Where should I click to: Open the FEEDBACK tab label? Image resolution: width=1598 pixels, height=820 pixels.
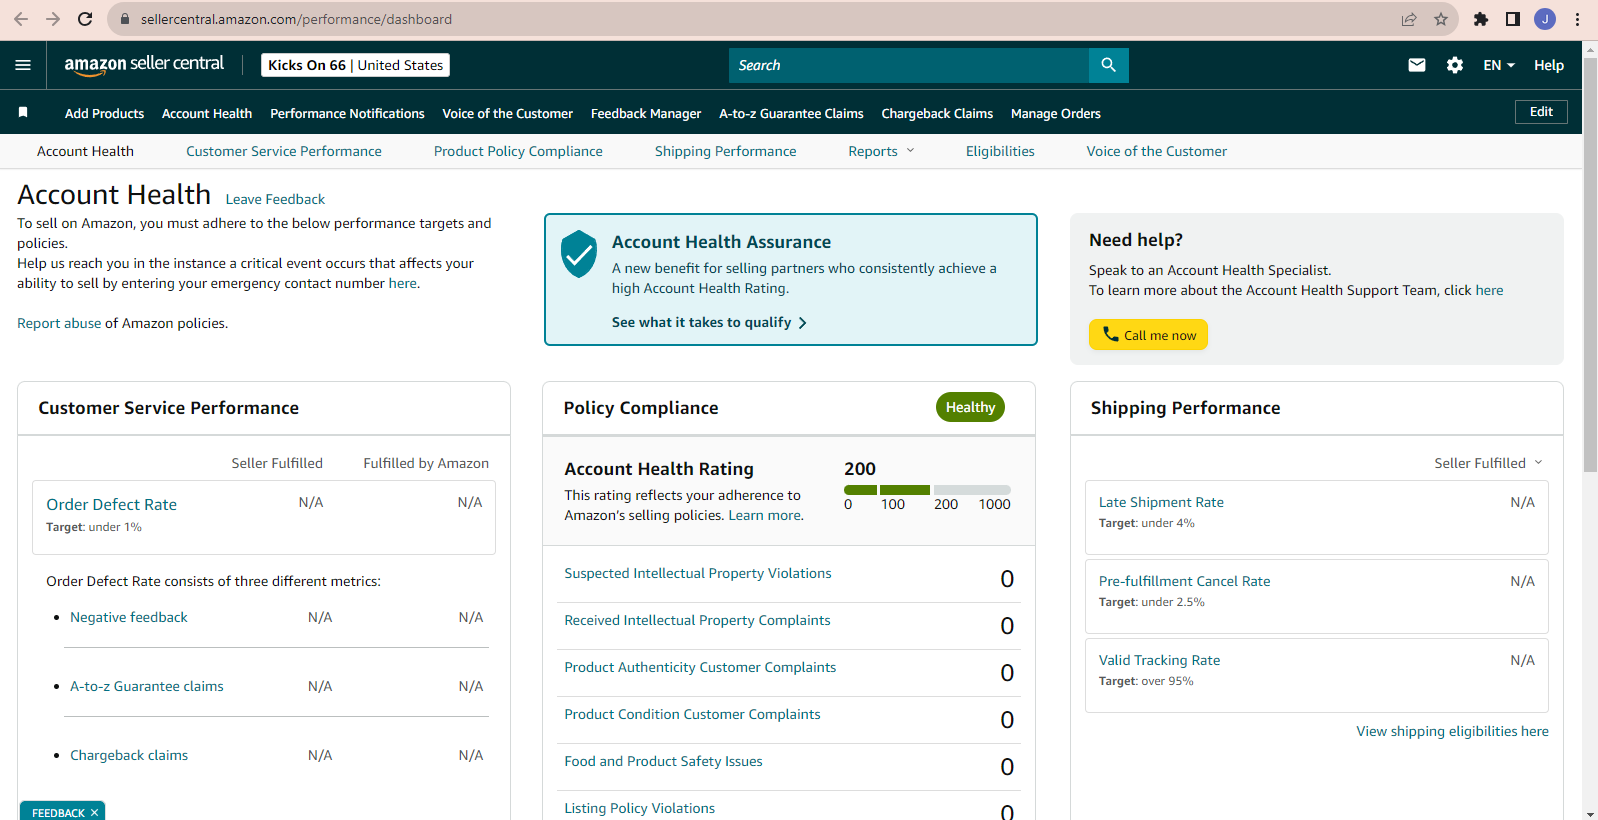point(58,813)
